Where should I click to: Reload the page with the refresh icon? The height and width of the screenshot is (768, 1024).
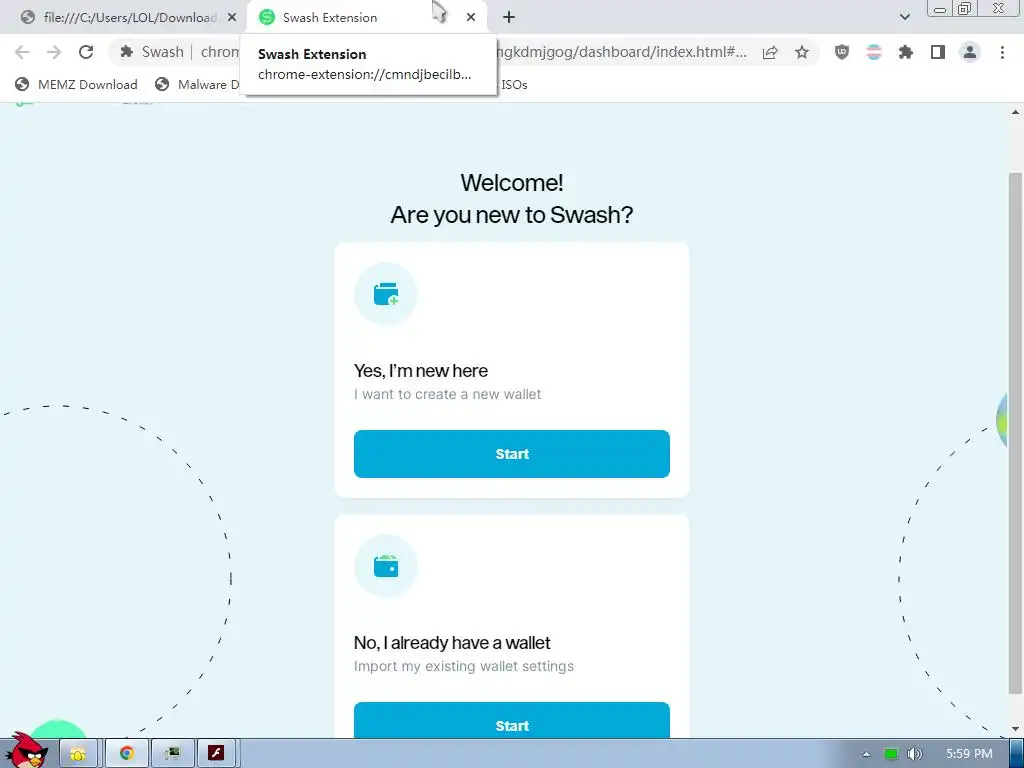click(x=86, y=52)
